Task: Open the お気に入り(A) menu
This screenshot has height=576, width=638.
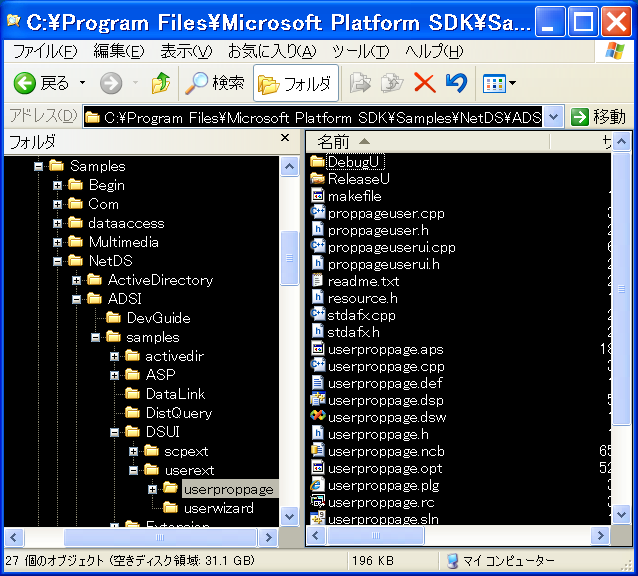Action: pos(272,52)
